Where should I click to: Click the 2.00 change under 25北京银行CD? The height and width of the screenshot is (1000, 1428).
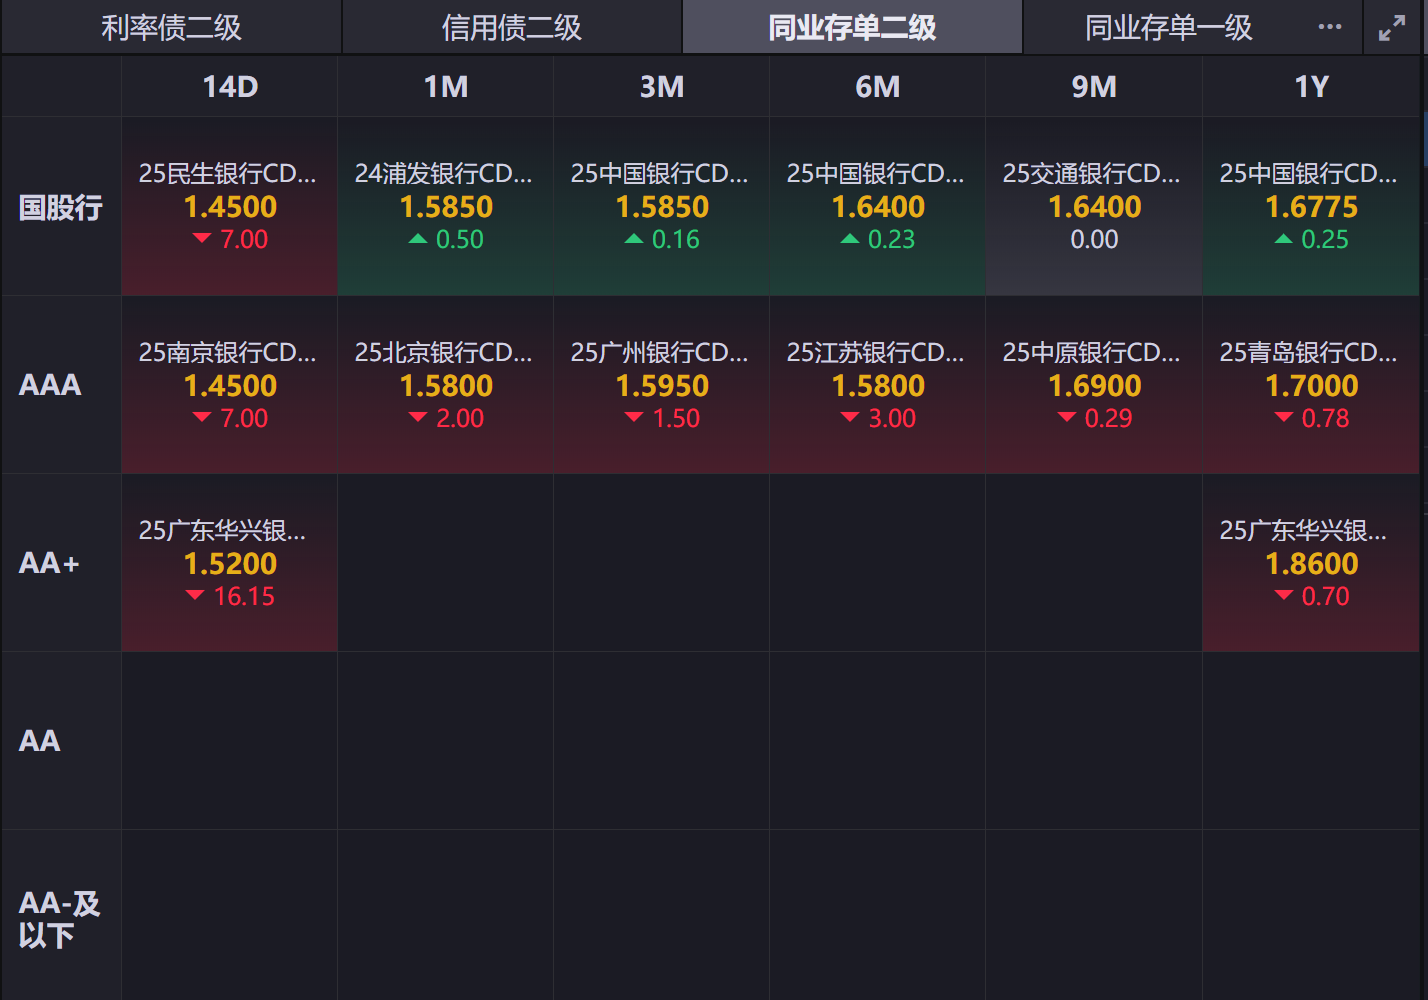tap(460, 419)
